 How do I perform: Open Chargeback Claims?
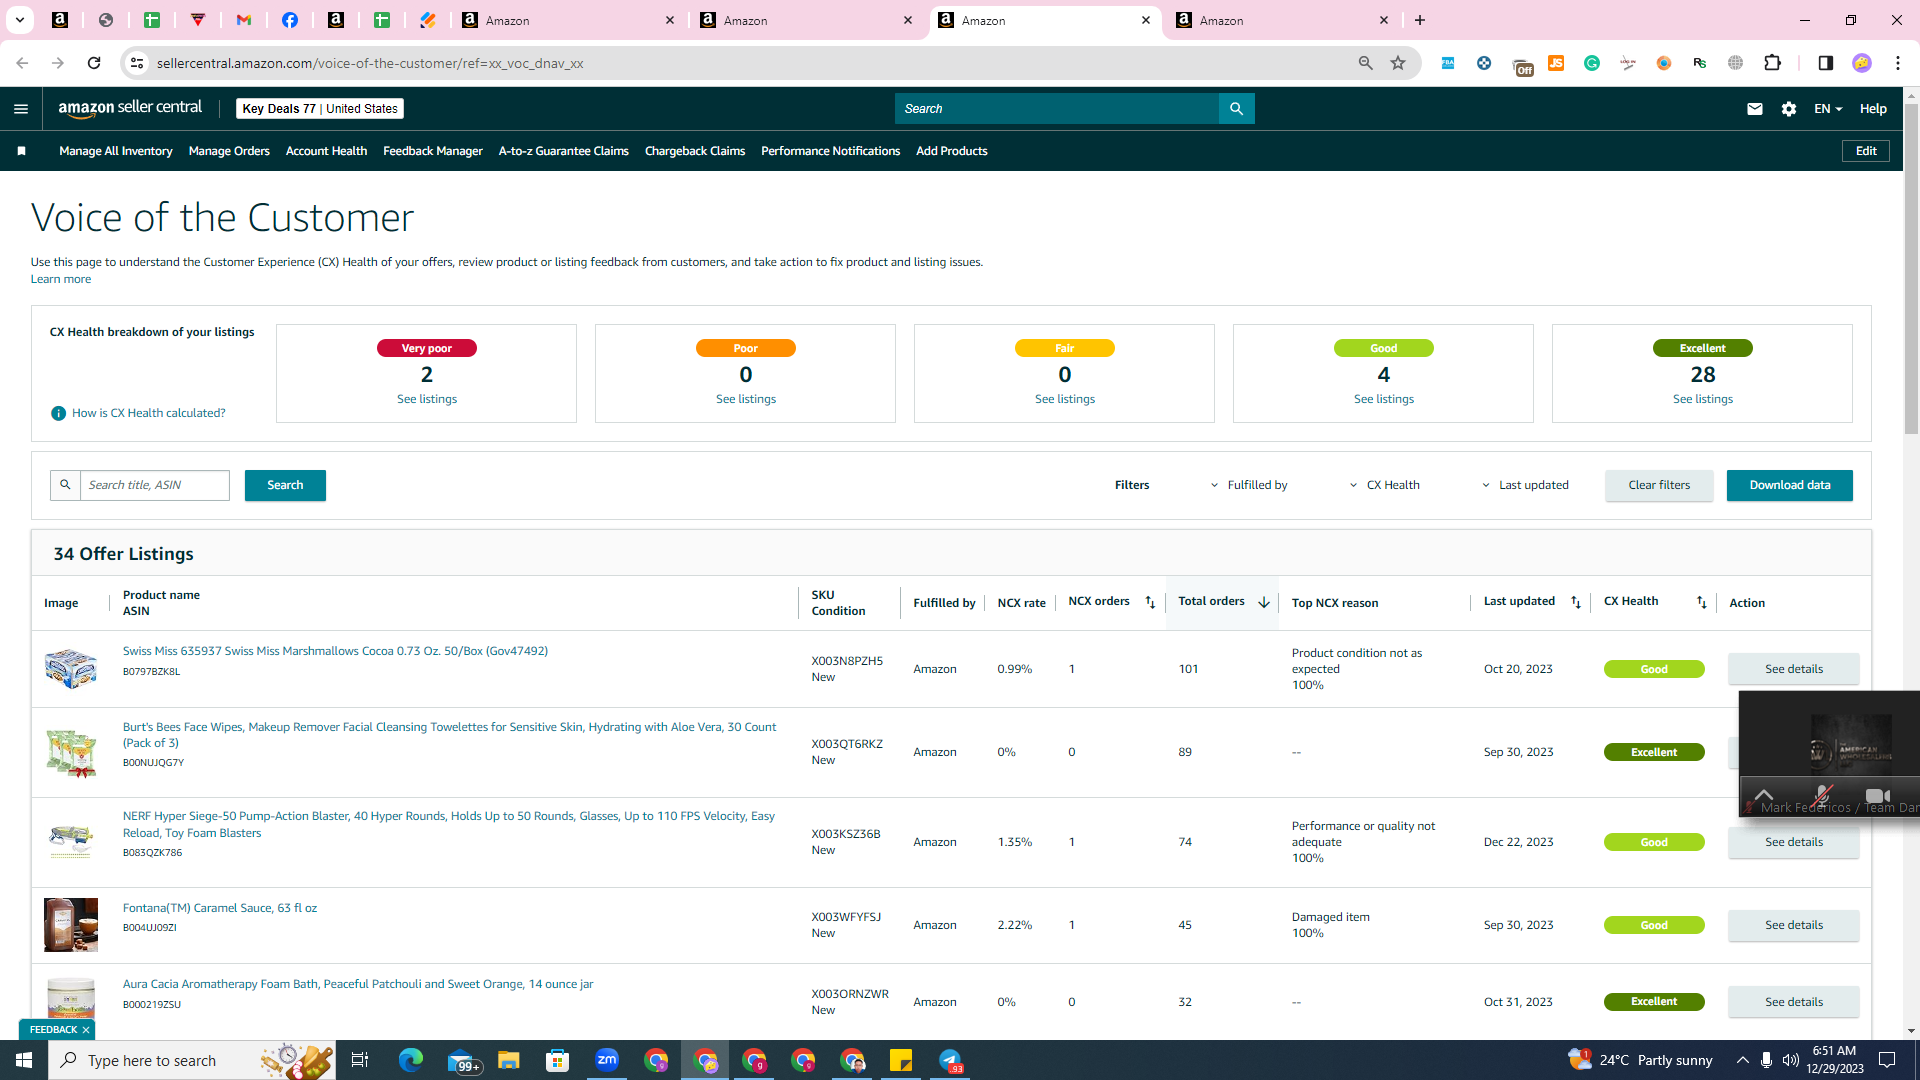pyautogui.click(x=695, y=151)
